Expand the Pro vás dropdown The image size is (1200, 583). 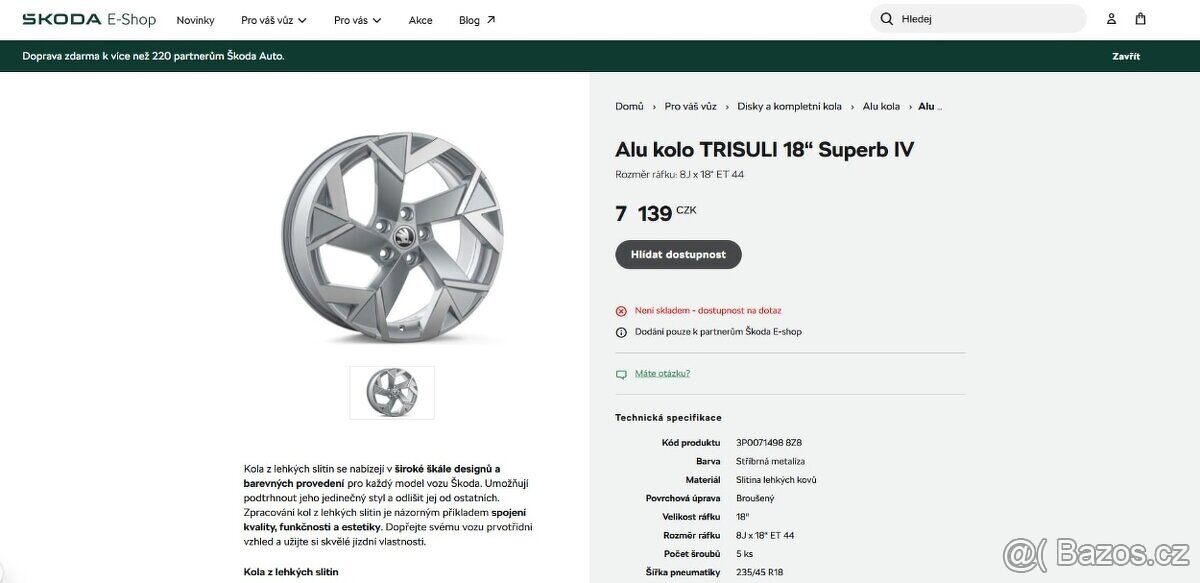point(355,19)
